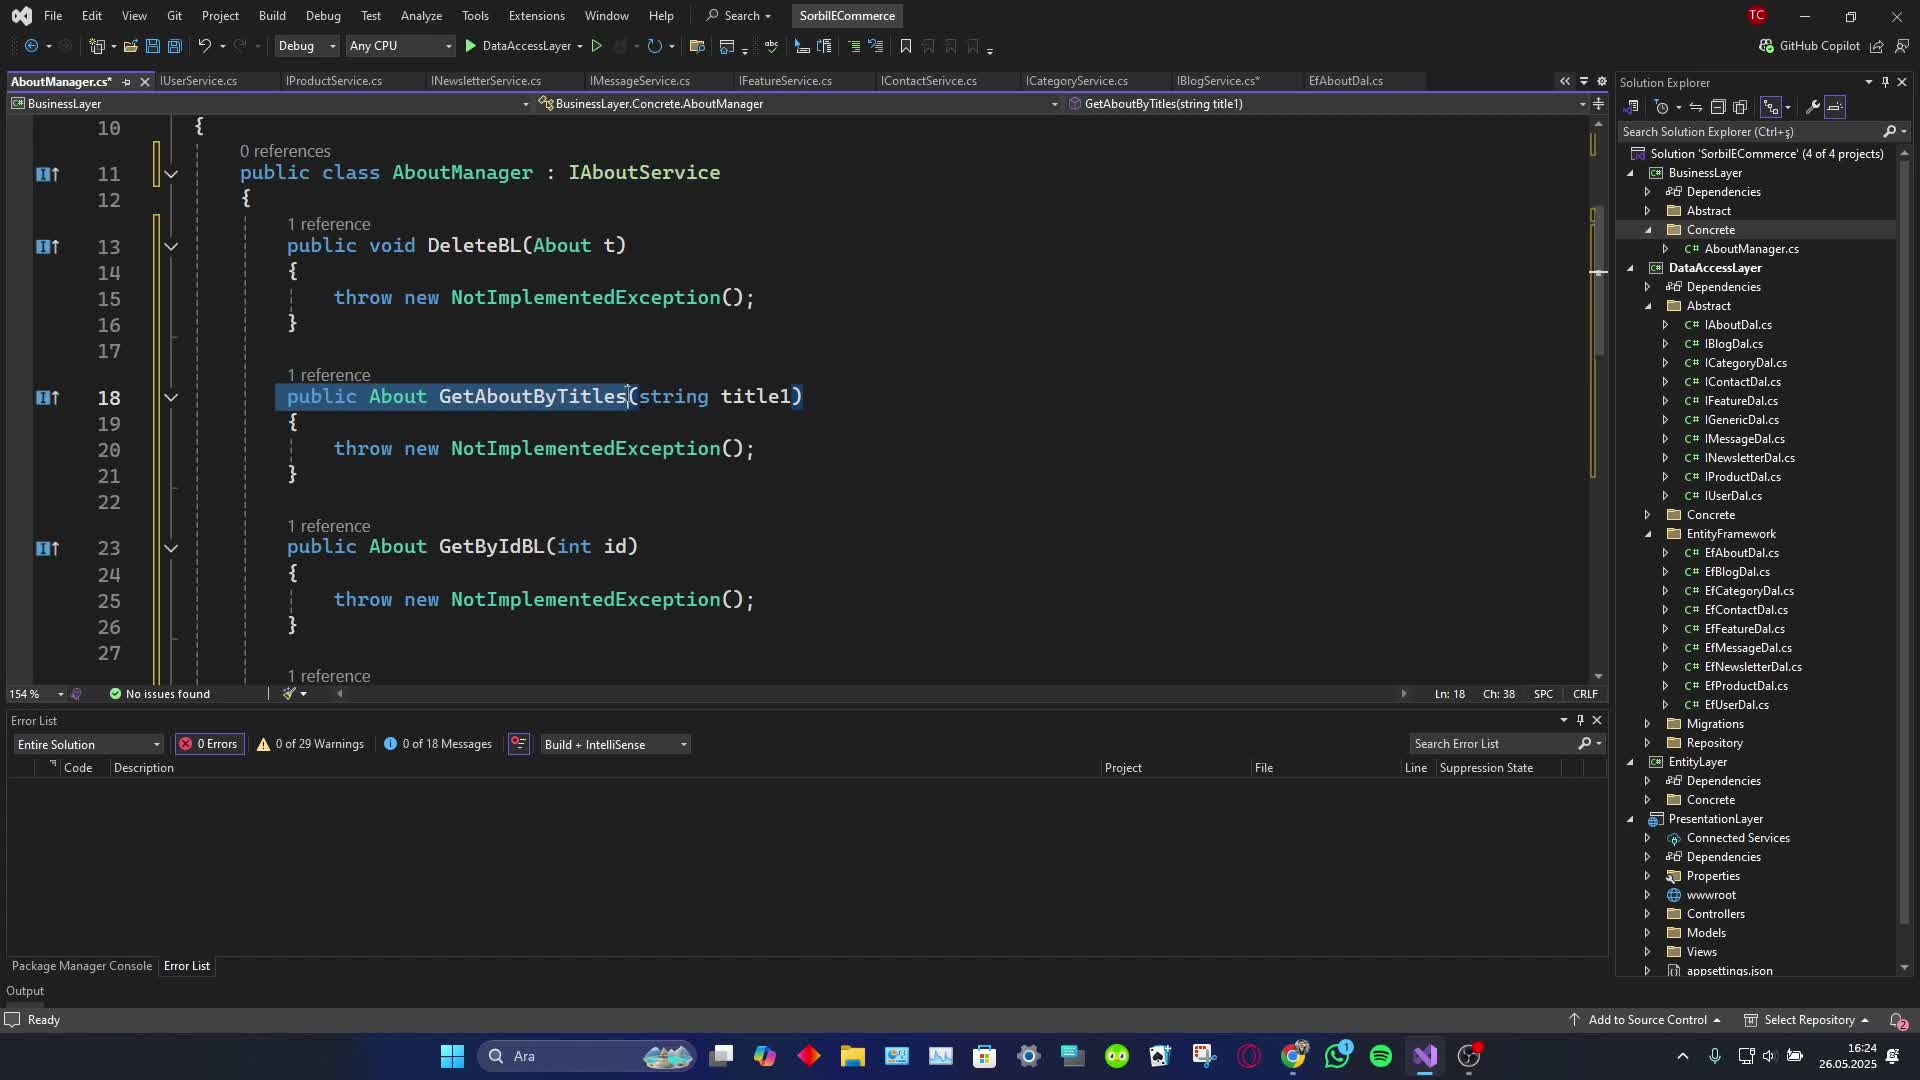Click Add to Source Control in status bar
This screenshot has width=1920, height=1080.
point(1646,1020)
